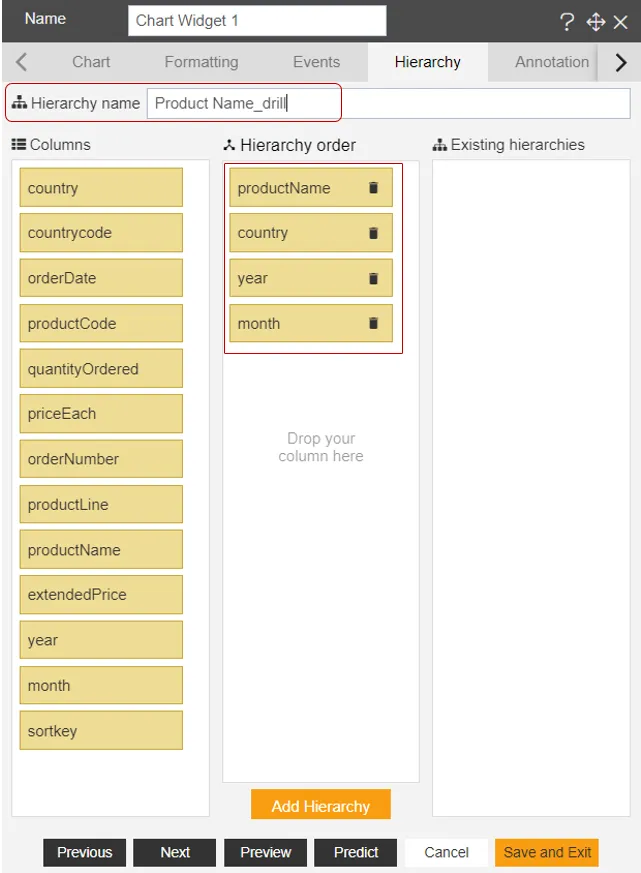Click the Predict button

(x=355, y=852)
